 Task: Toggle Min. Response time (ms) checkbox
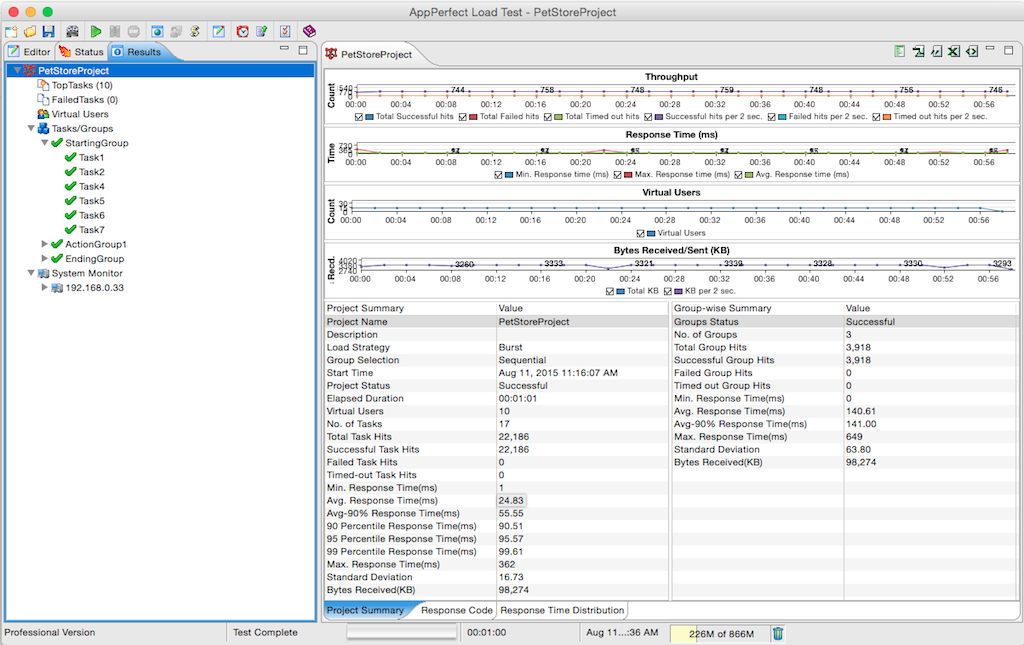coord(499,175)
